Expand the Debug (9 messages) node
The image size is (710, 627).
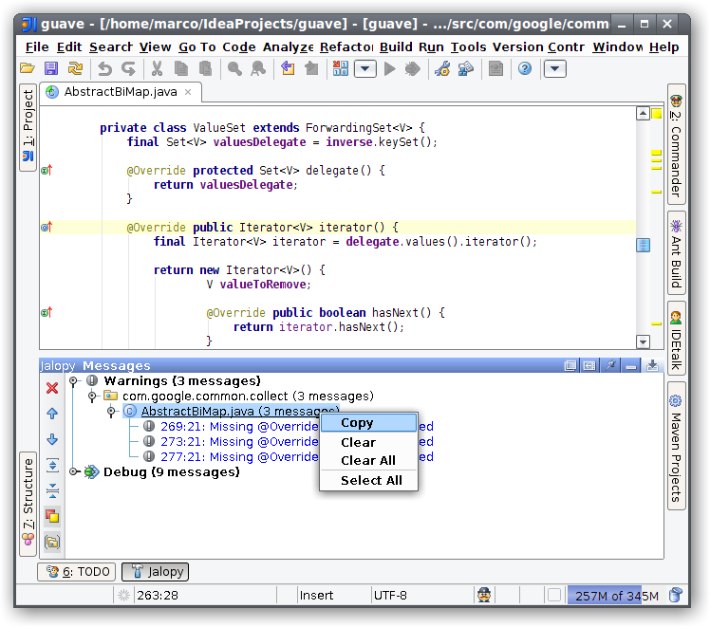tap(73, 472)
